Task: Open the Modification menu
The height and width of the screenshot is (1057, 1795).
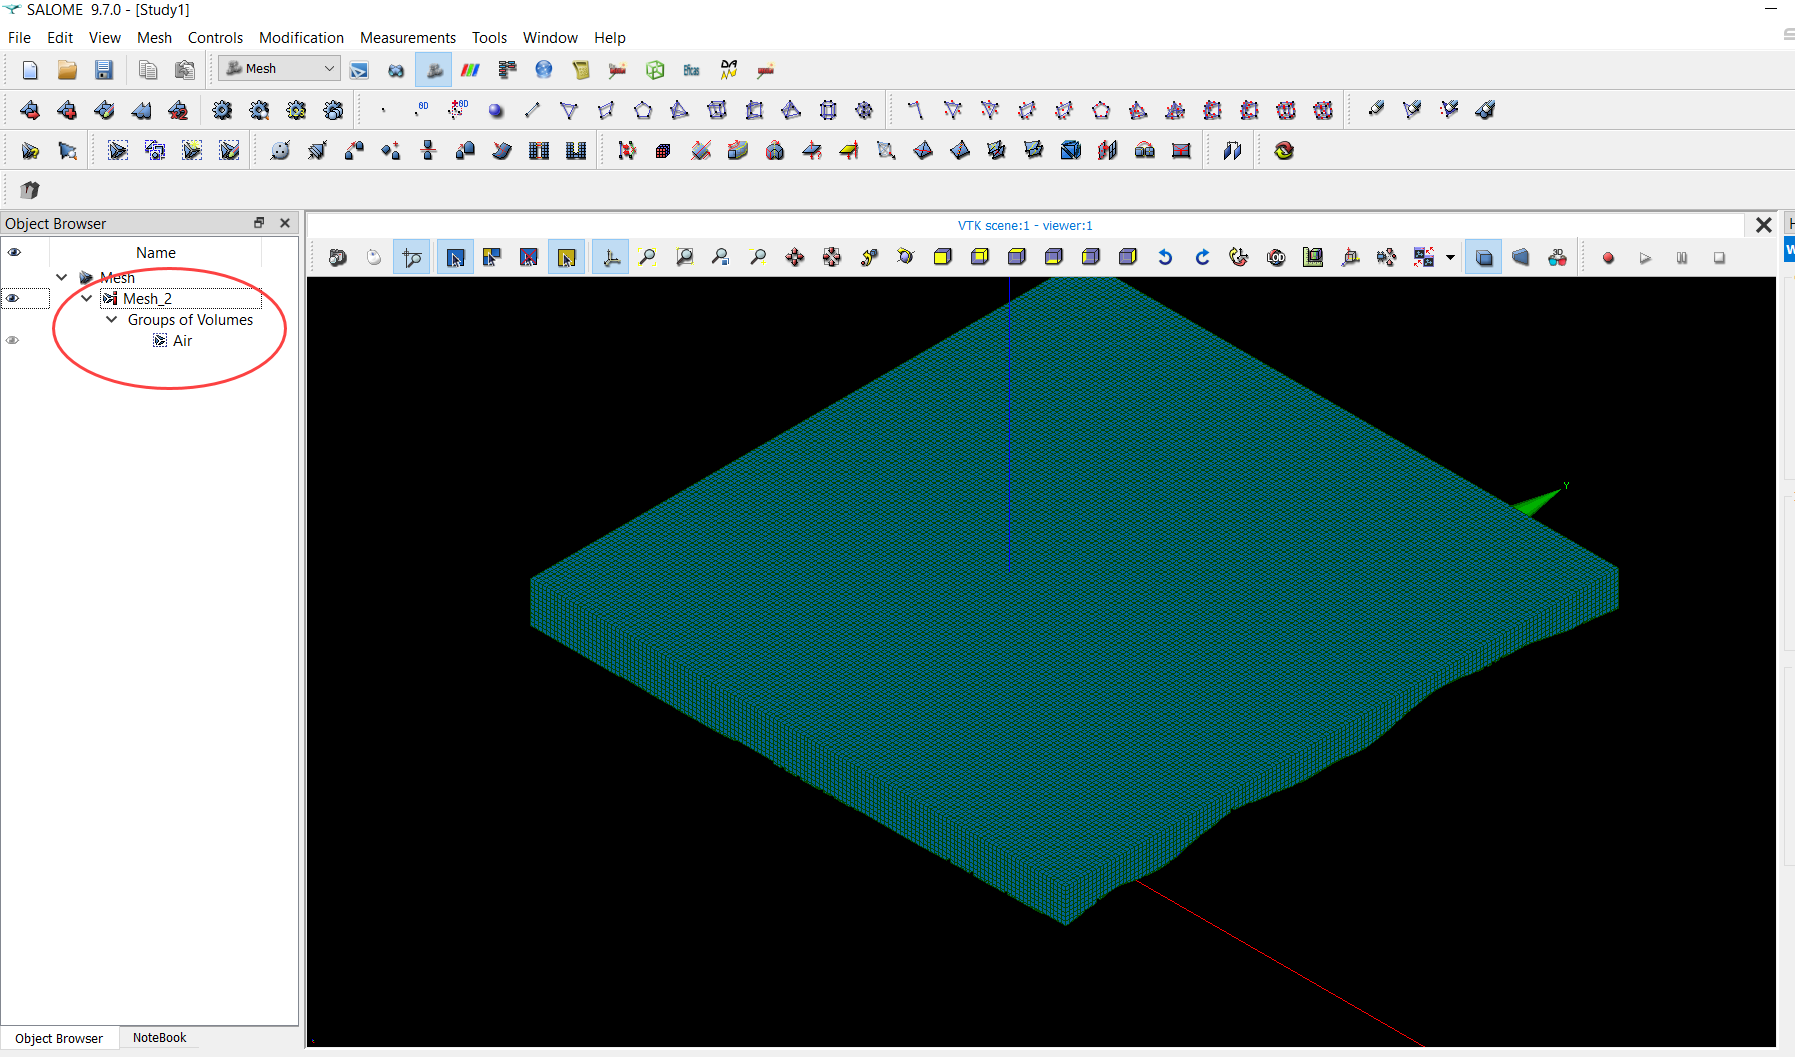Action: (301, 38)
